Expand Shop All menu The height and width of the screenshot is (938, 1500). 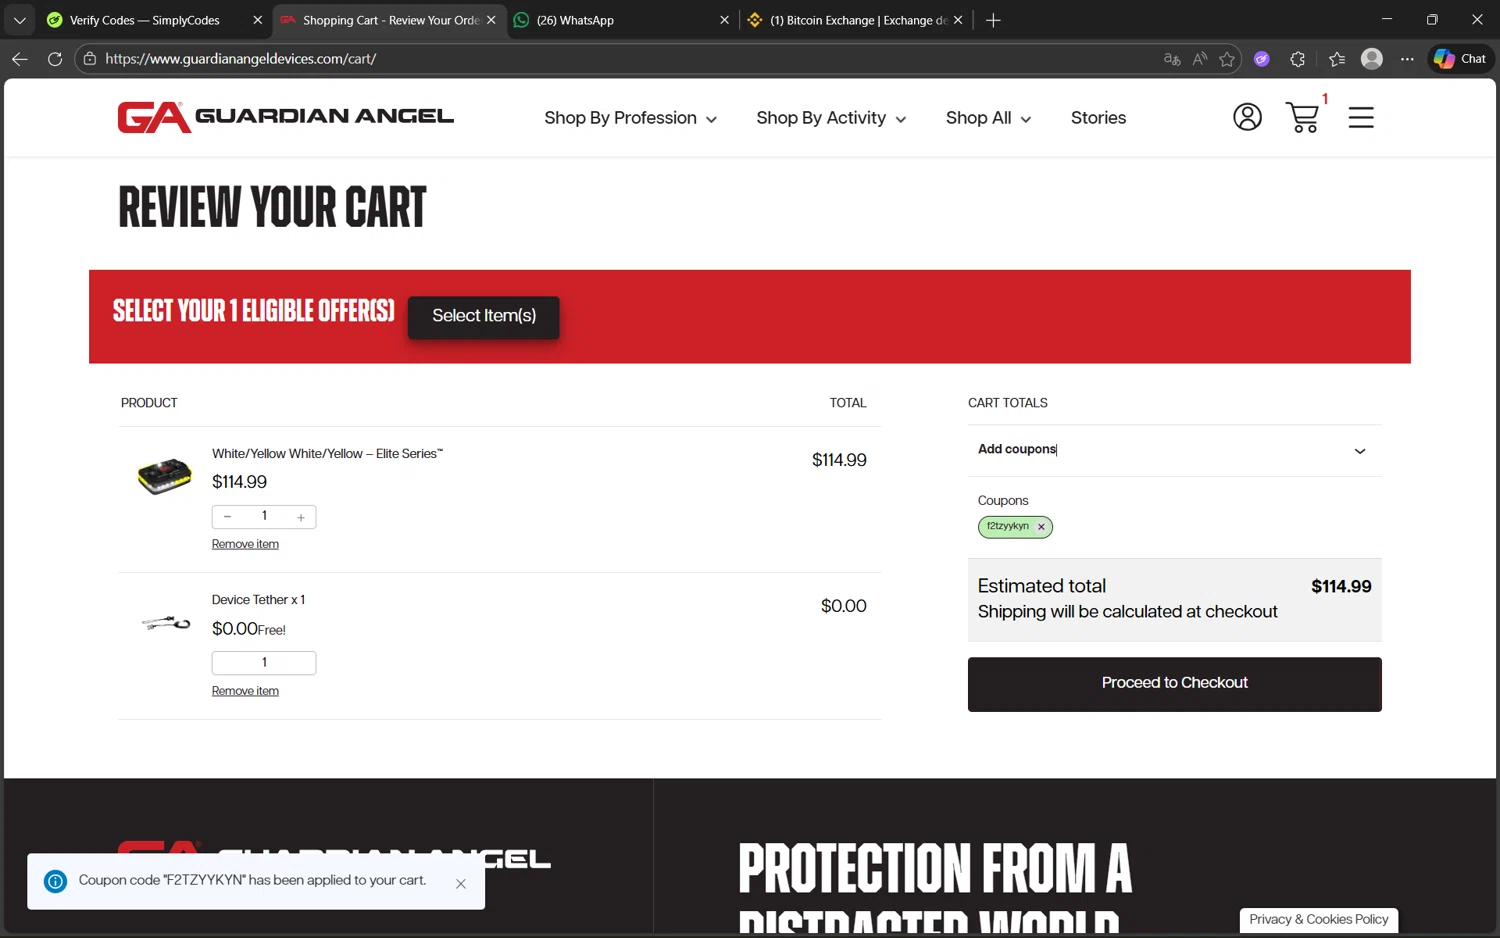[x=988, y=118]
